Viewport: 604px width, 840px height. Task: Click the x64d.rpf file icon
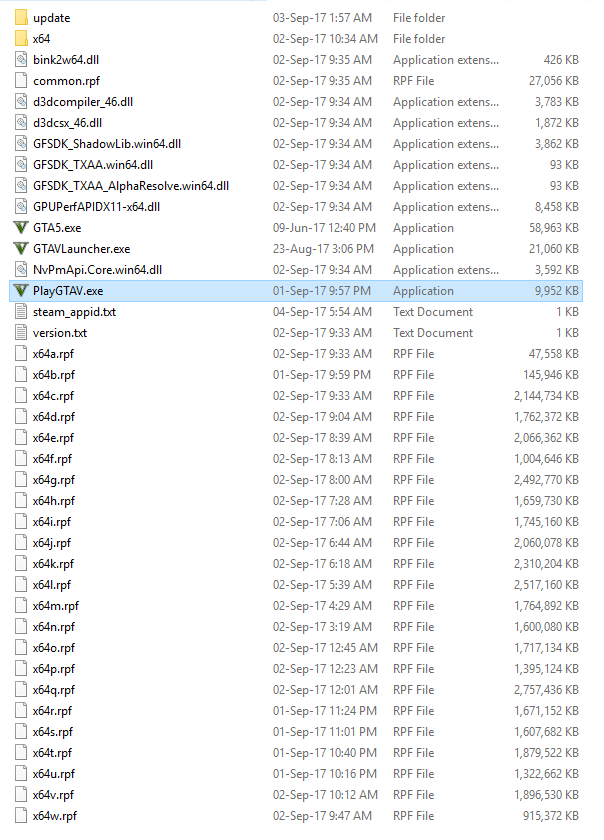pyautogui.click(x=21, y=416)
